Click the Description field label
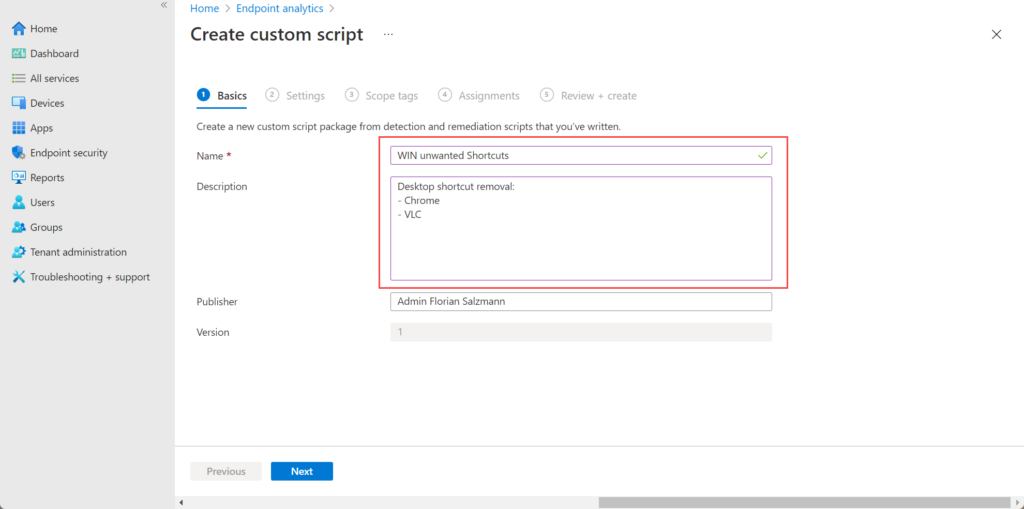 click(222, 186)
